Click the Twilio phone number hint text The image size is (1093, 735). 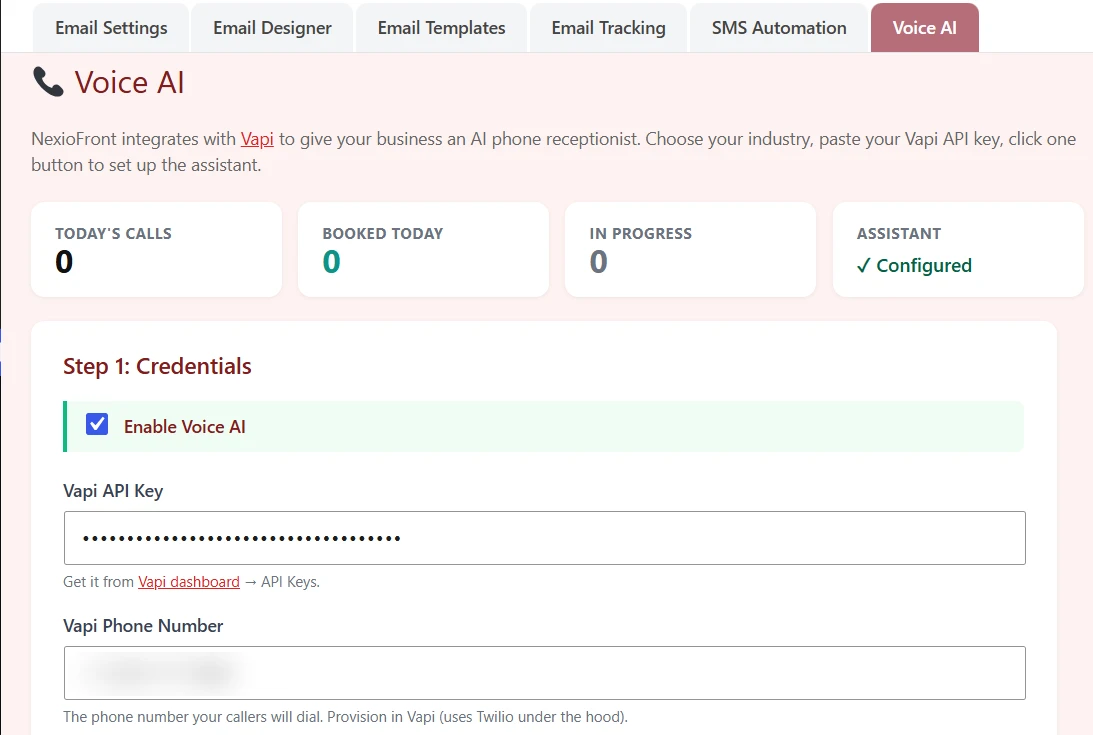(345, 717)
